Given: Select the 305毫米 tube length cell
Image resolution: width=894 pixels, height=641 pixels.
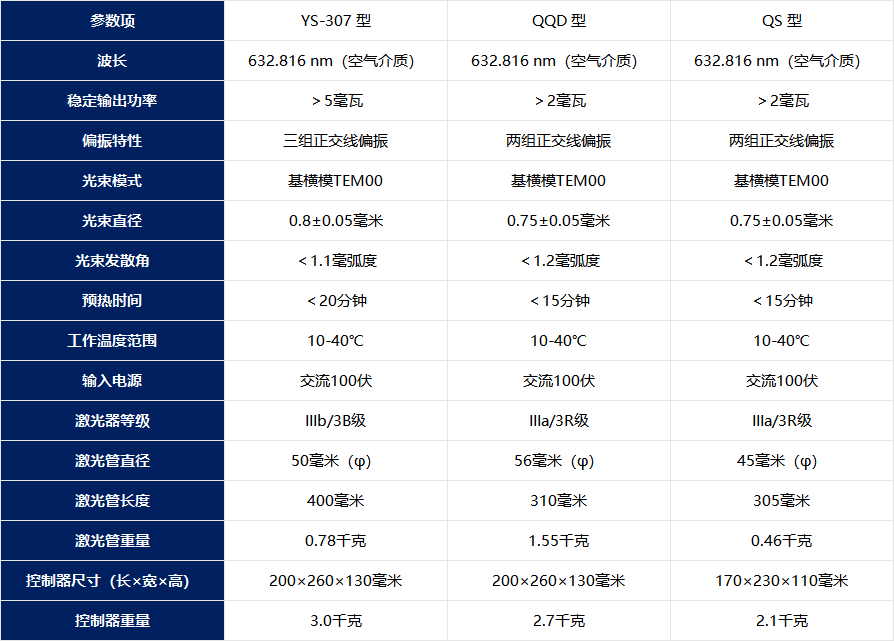Looking at the screenshot, I should [x=781, y=501].
